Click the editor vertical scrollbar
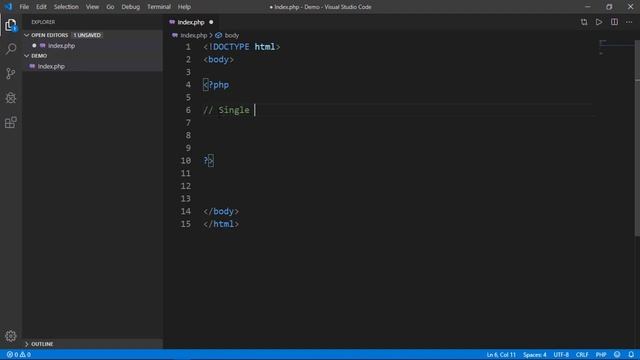The height and width of the screenshot is (360, 640). pyautogui.click(x=637, y=138)
